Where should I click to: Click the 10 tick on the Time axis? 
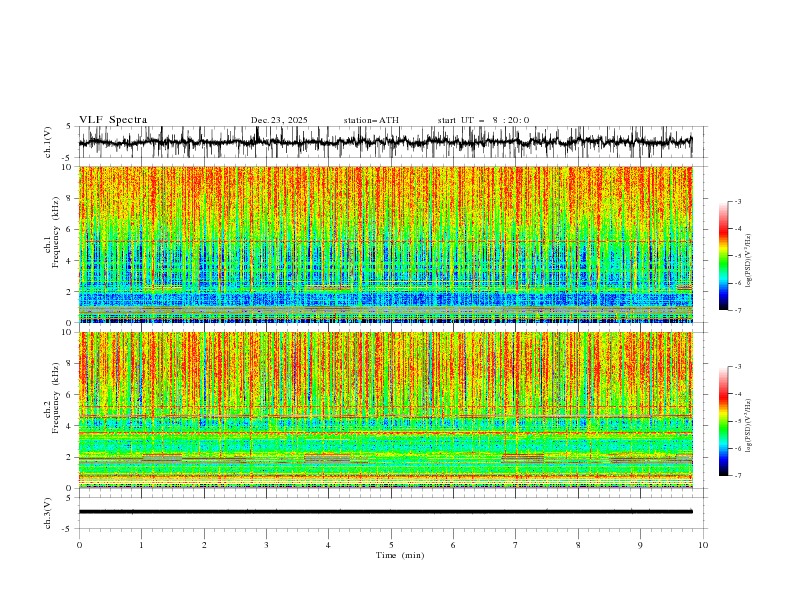703,545
